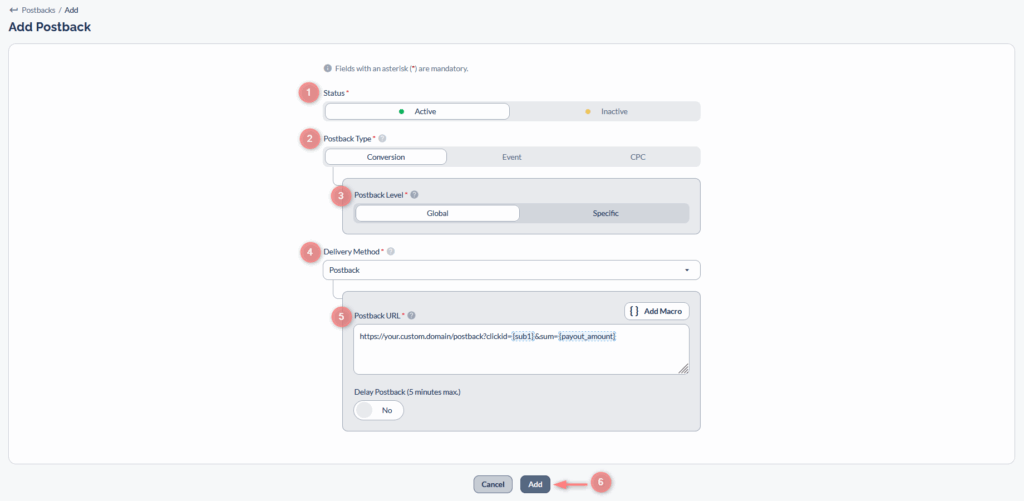Select the Conversion postback type tab
The height and width of the screenshot is (501, 1024).
pyautogui.click(x=386, y=157)
